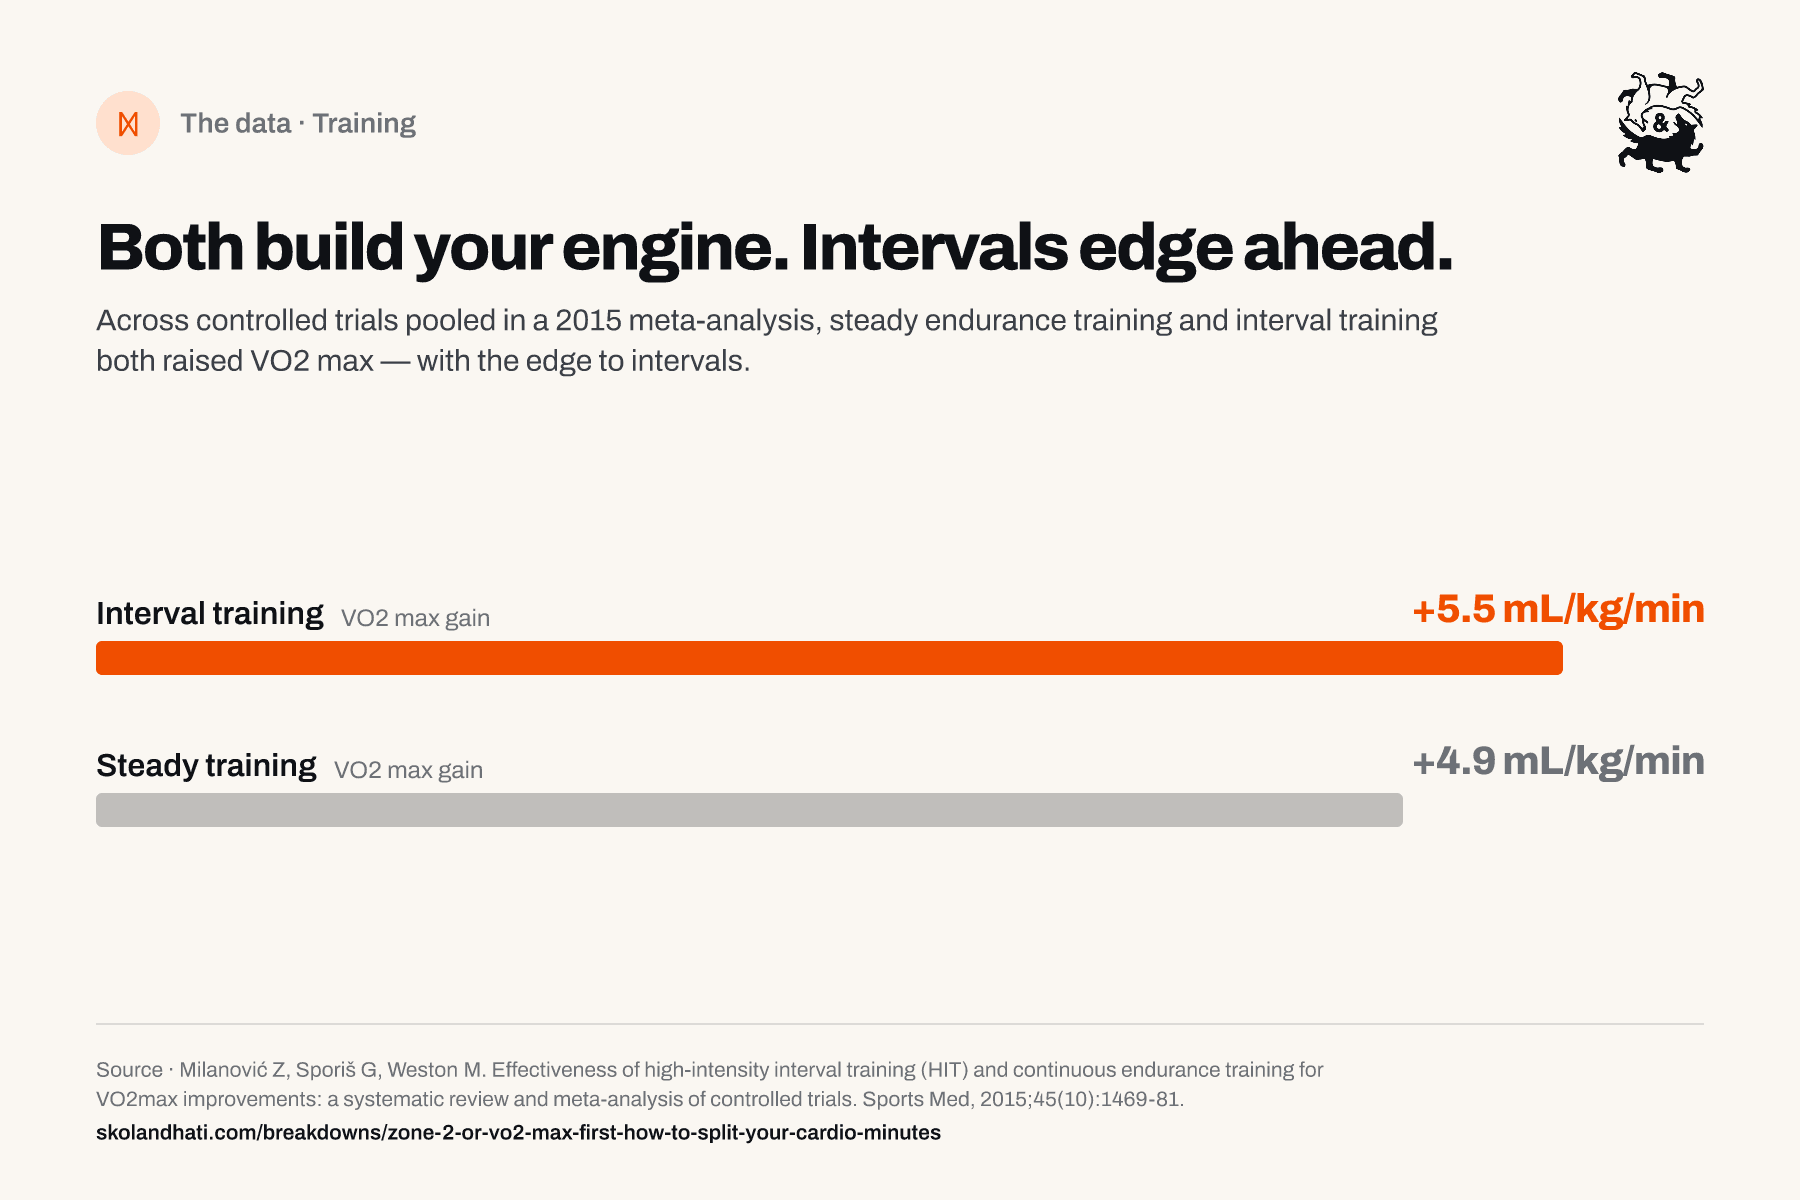
Task: Click the Steady training label
Action: click(x=206, y=765)
